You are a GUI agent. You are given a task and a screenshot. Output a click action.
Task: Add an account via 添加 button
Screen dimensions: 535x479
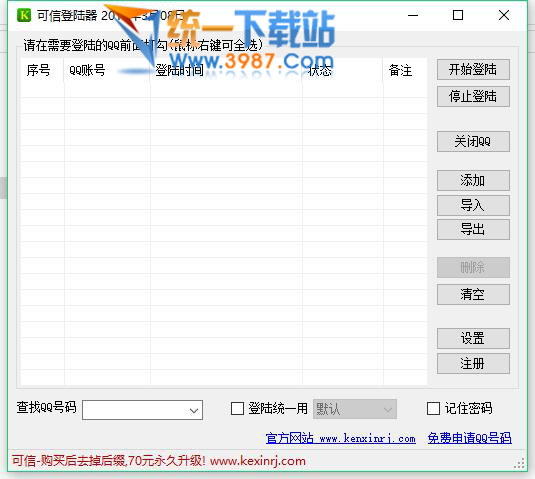click(x=473, y=180)
